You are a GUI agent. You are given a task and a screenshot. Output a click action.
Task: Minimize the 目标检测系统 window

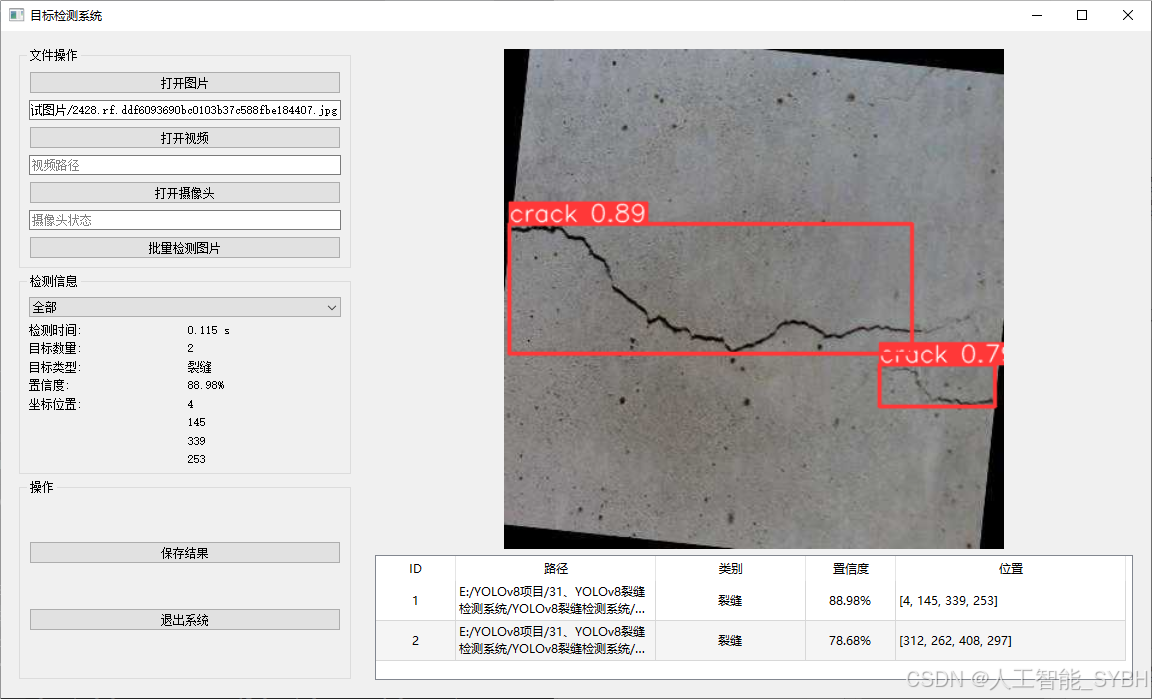point(1037,15)
